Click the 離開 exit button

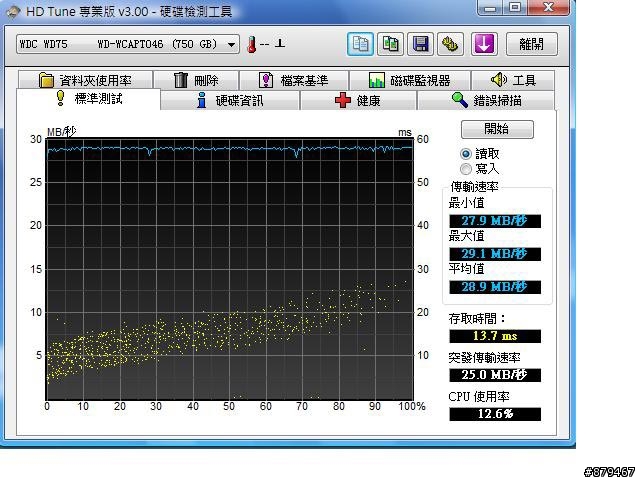click(x=531, y=44)
